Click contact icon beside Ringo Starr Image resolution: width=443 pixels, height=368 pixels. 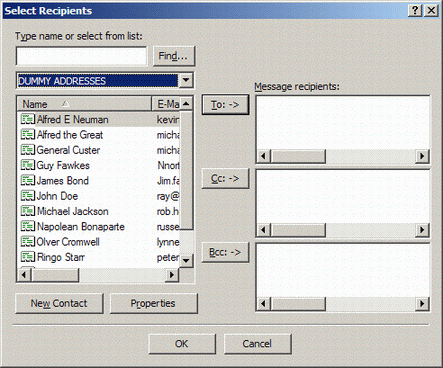coord(28,257)
